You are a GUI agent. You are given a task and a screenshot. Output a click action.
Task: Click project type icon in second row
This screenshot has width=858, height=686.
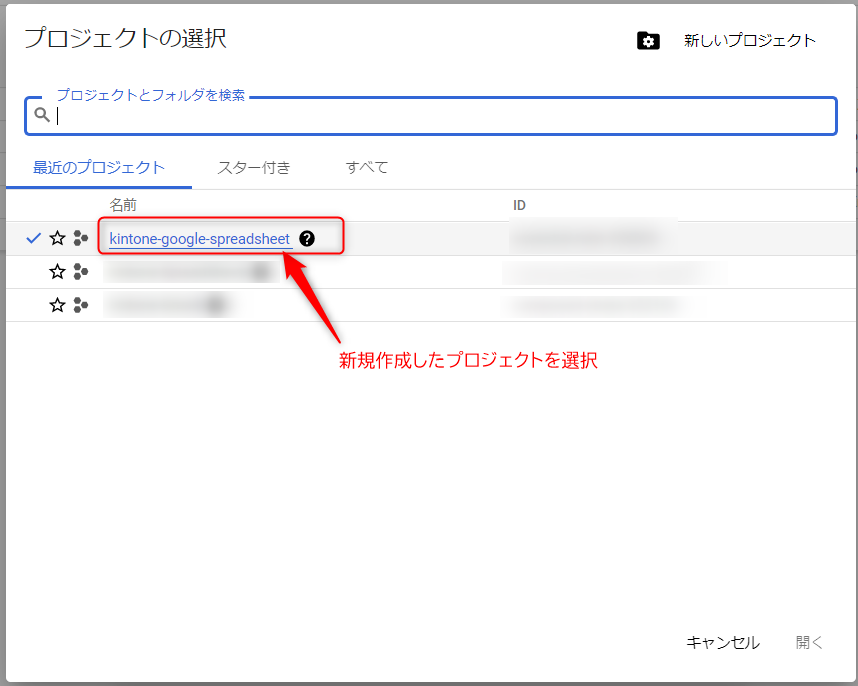click(x=81, y=272)
